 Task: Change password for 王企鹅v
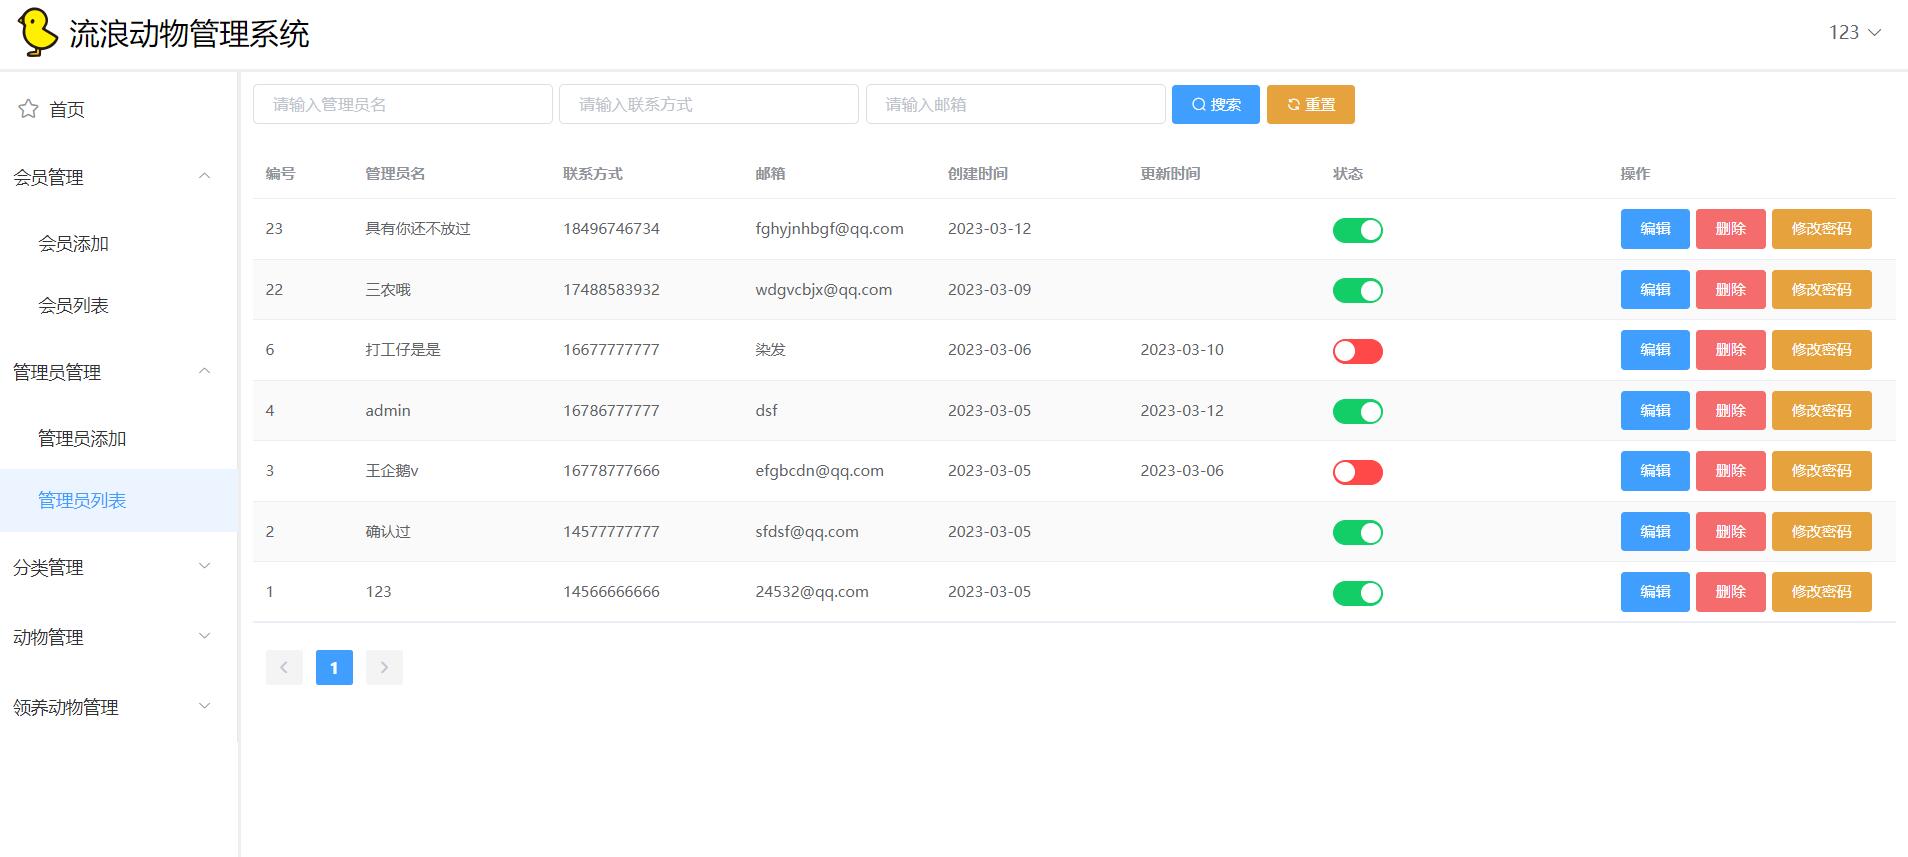tap(1821, 471)
